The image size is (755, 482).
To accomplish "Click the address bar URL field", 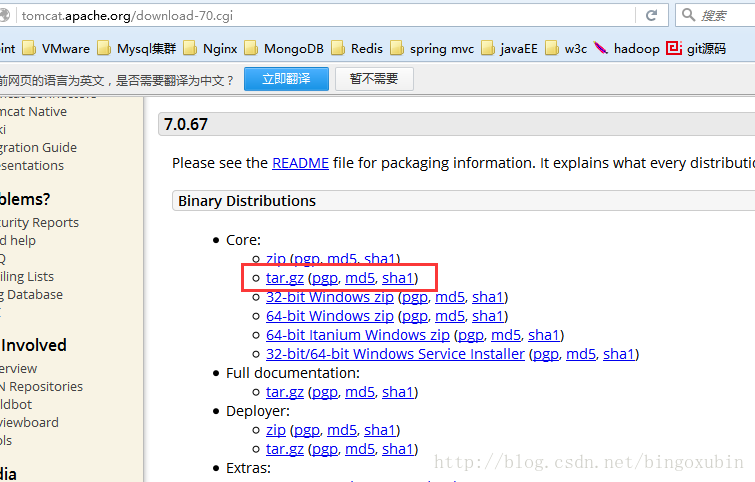I will click(327, 16).
